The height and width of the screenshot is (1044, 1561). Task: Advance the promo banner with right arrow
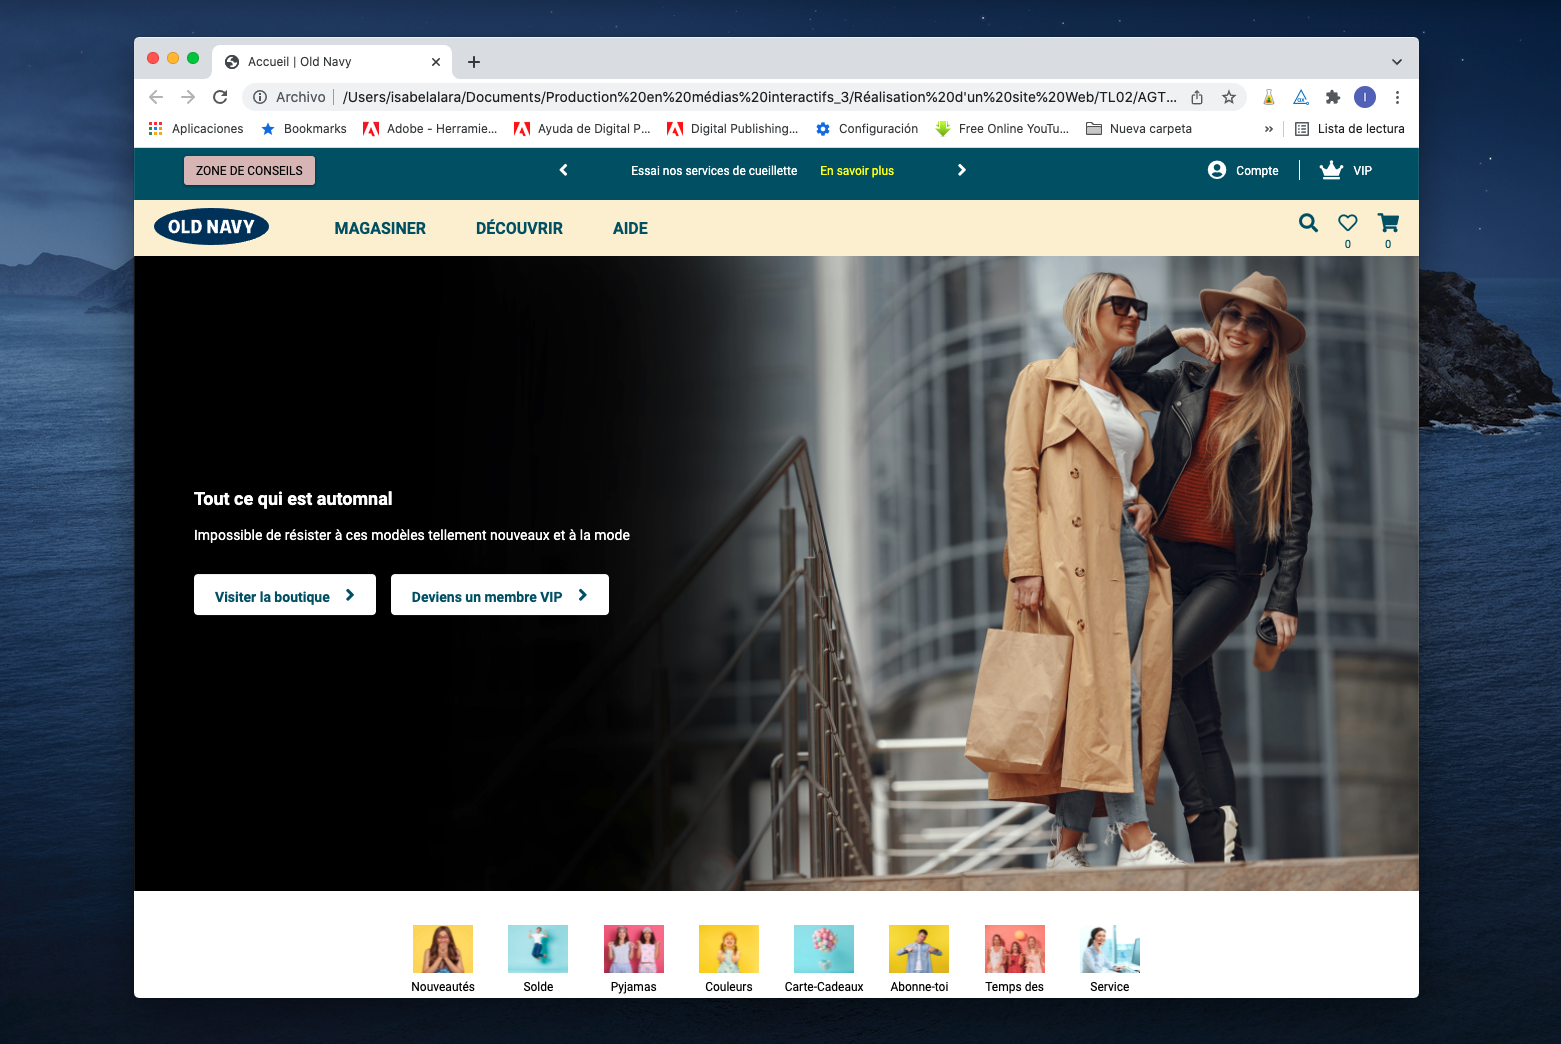(961, 170)
